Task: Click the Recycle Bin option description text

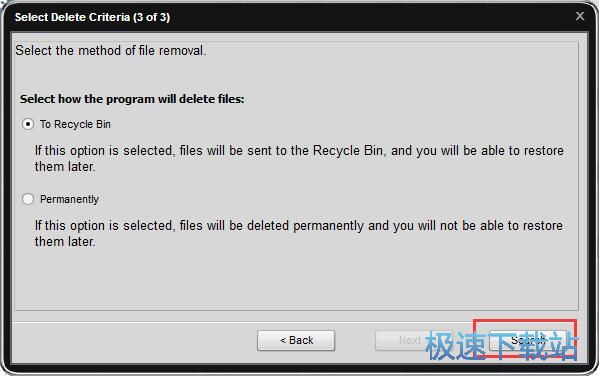Action: click(x=299, y=158)
